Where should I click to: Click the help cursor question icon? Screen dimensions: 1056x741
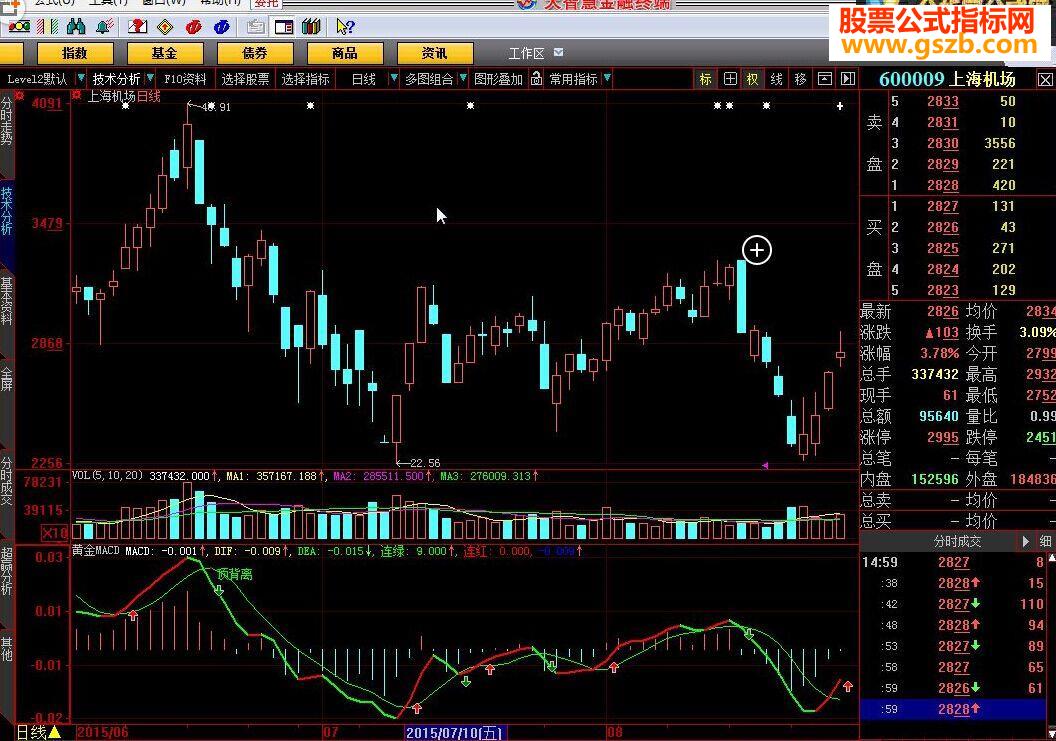coord(345,27)
